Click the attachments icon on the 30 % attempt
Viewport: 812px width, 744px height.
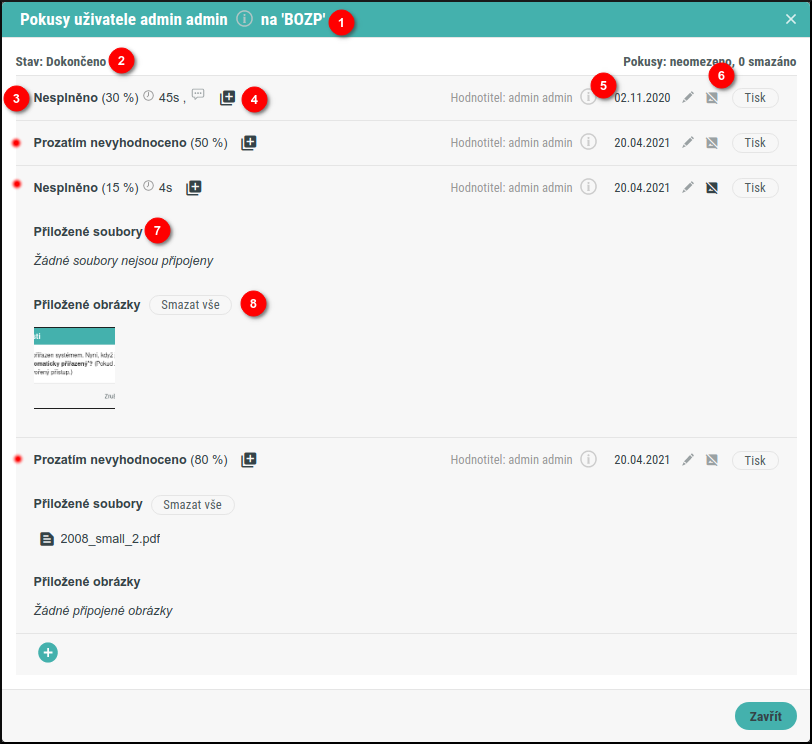click(x=228, y=98)
